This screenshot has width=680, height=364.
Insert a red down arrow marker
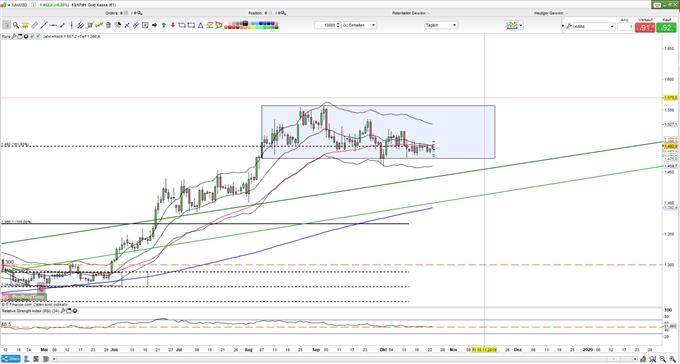(x=173, y=25)
